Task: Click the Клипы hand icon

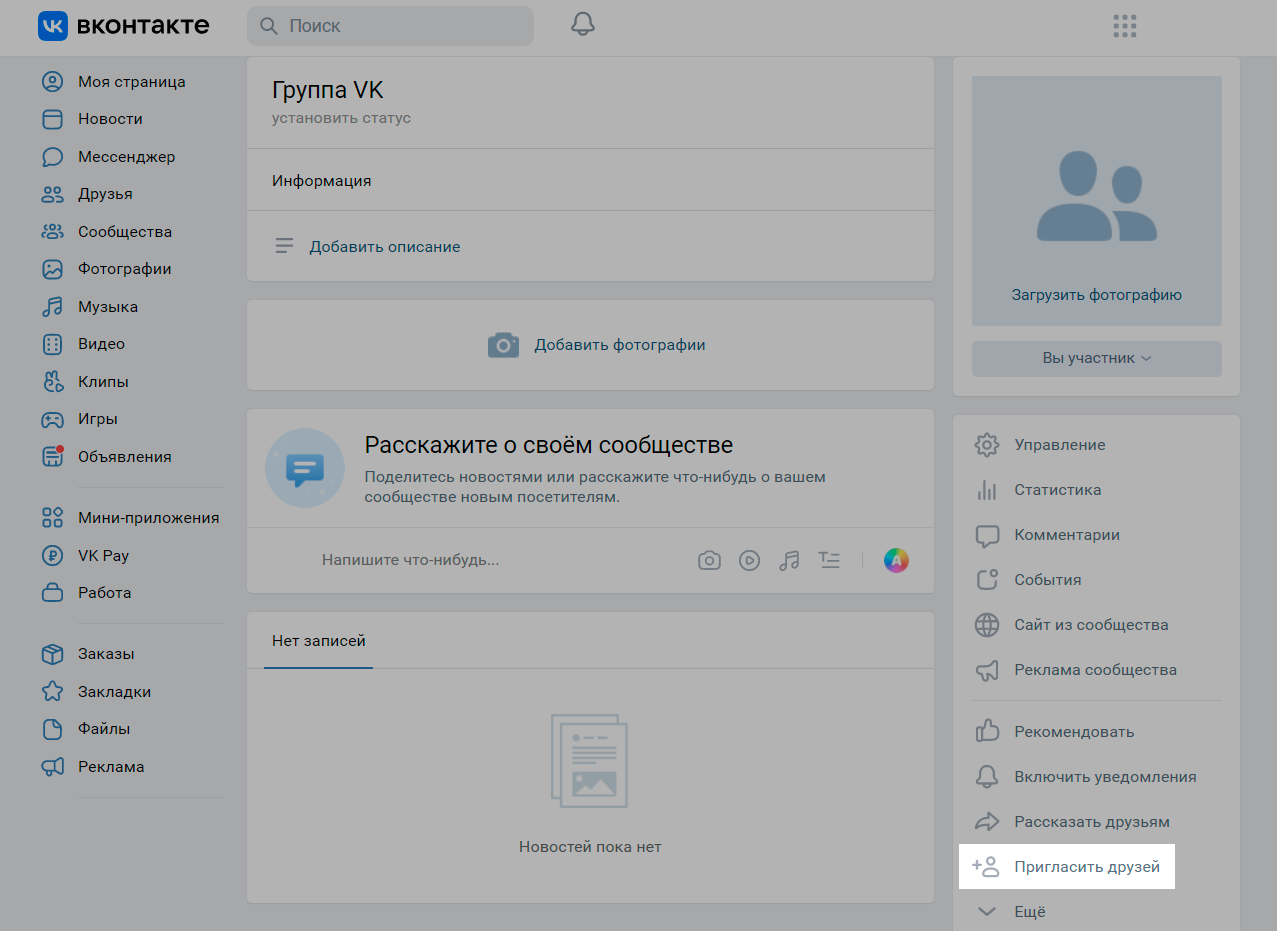Action: pyautogui.click(x=52, y=382)
